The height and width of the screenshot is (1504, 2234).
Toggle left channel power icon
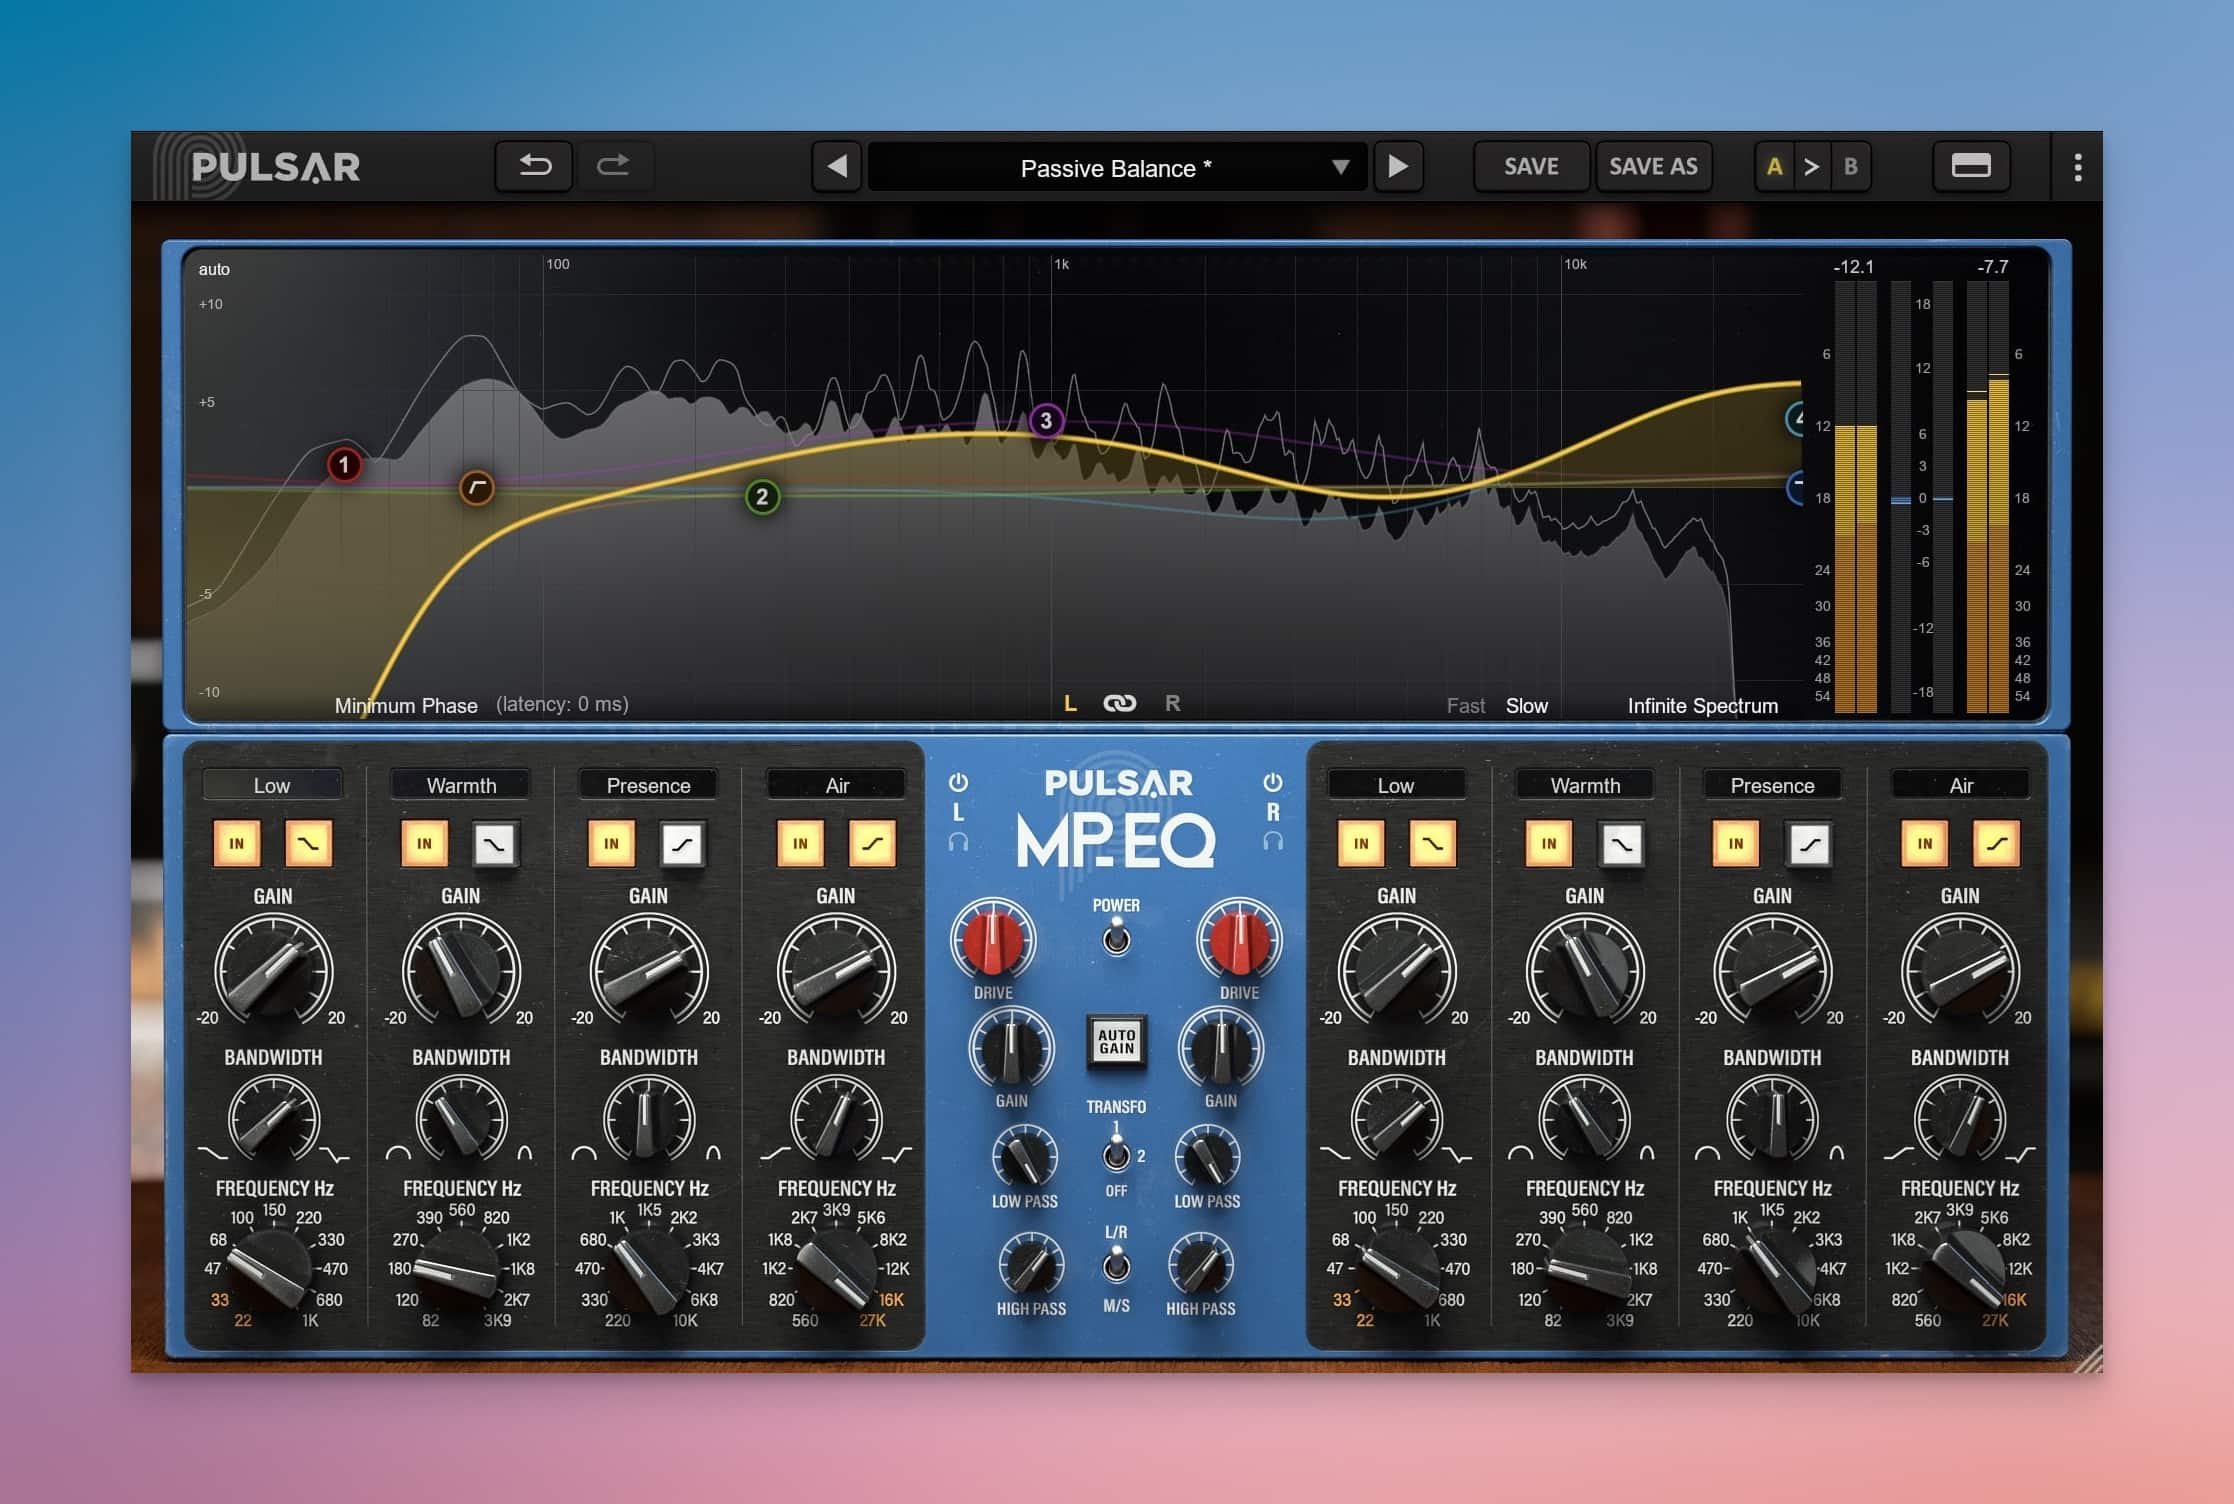pyautogui.click(x=958, y=782)
